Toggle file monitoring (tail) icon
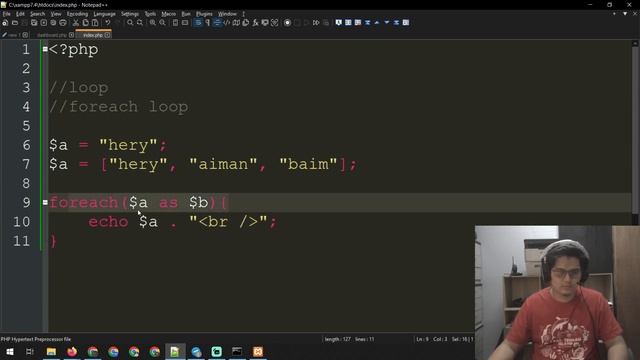 (x=275, y=23)
